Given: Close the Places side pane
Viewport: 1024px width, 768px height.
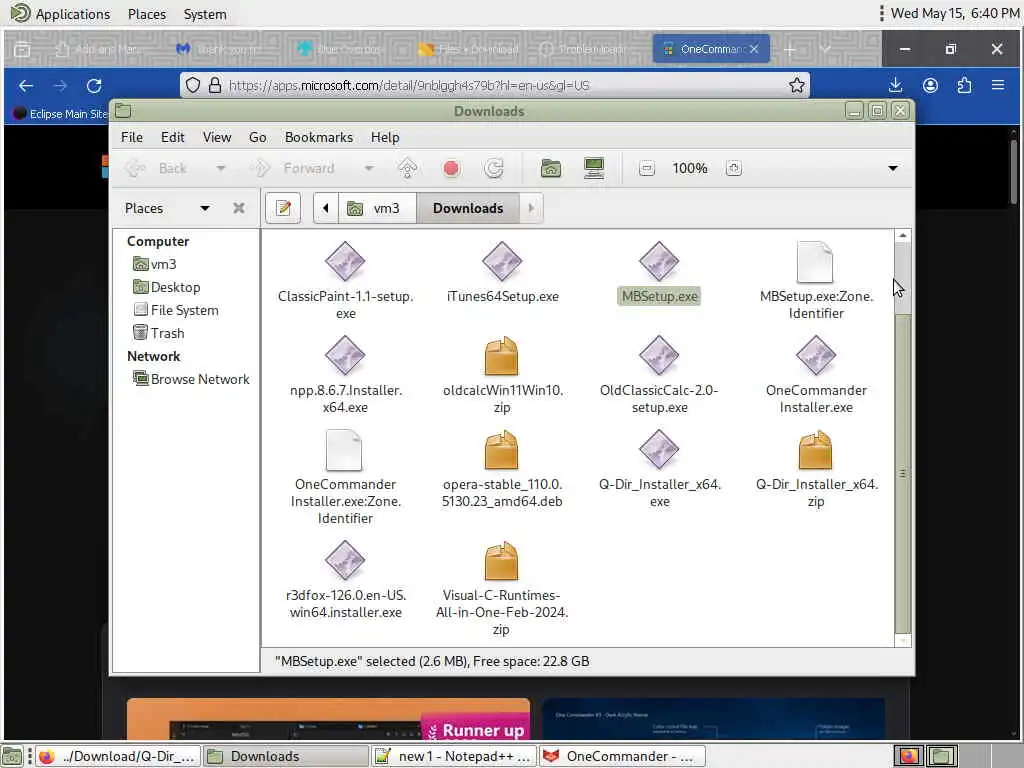Looking at the screenshot, I should coord(239,208).
